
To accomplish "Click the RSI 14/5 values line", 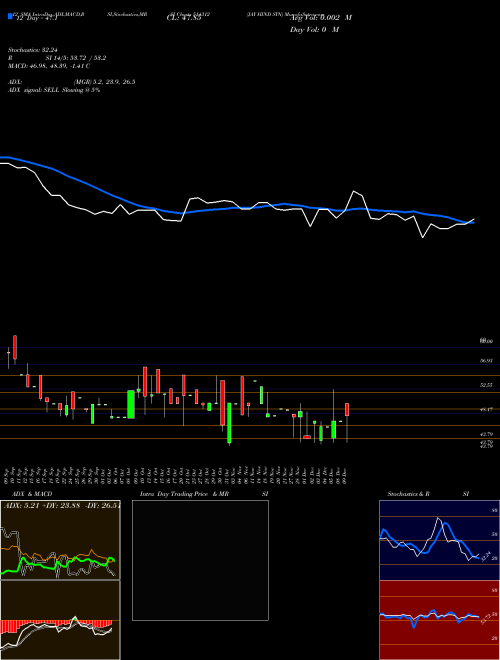I will point(57,58).
